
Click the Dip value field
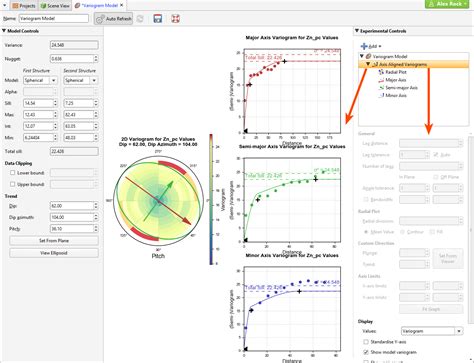tap(72, 206)
